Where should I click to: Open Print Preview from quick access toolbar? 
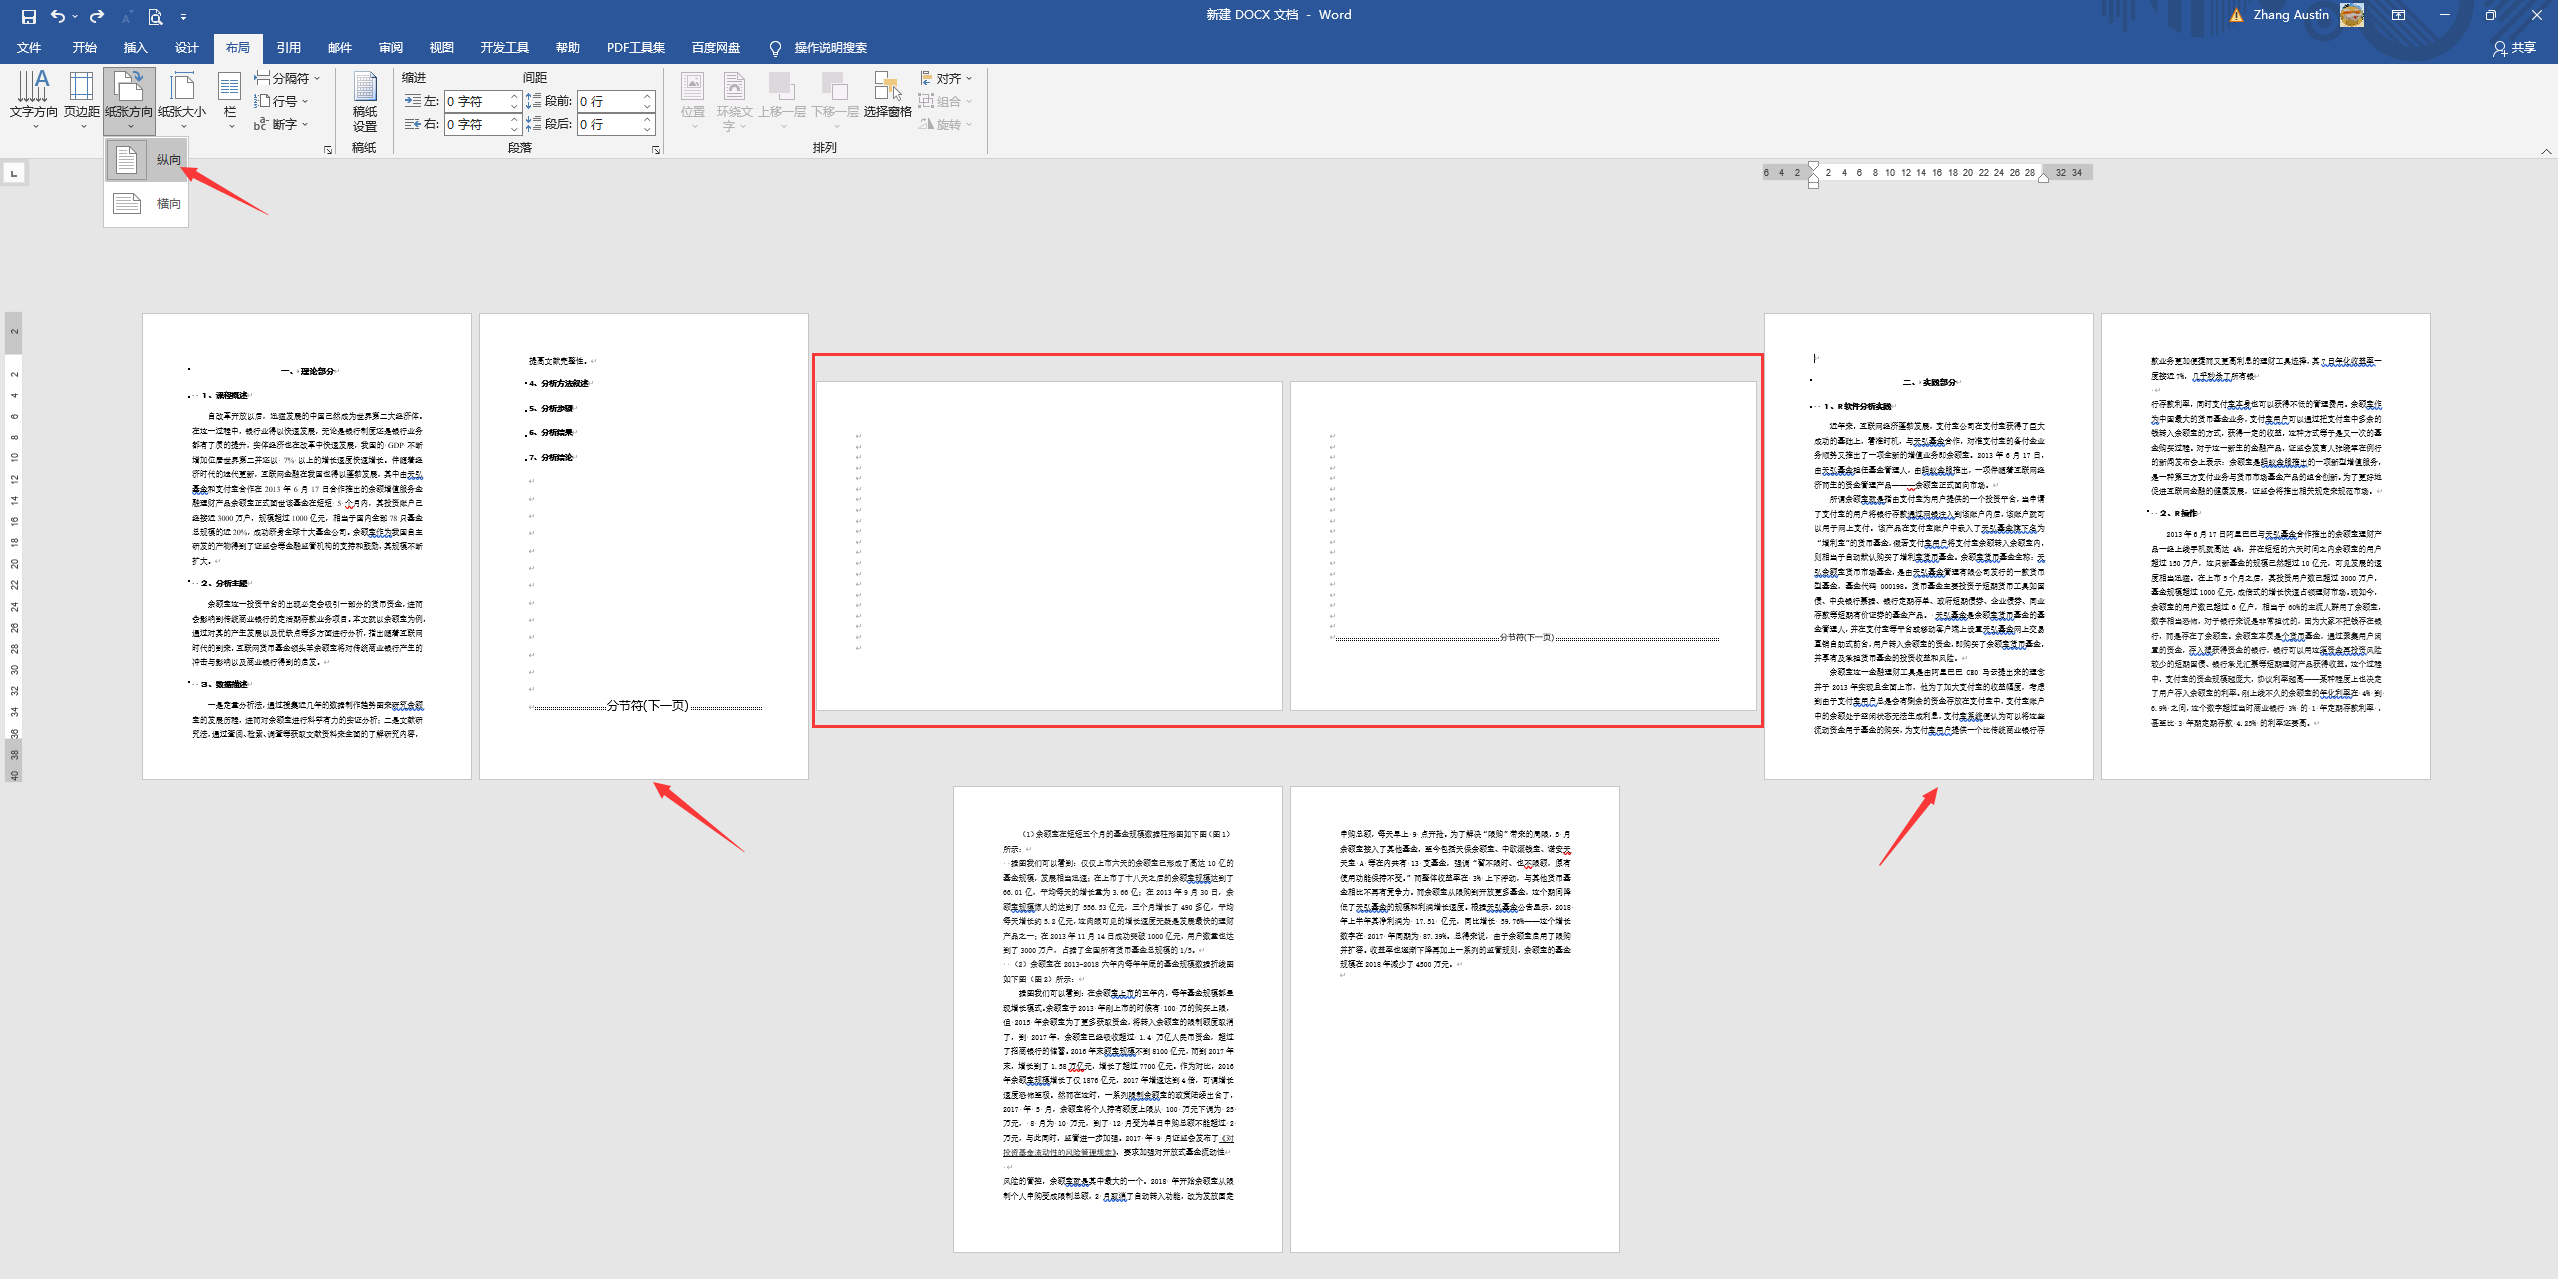[x=155, y=16]
